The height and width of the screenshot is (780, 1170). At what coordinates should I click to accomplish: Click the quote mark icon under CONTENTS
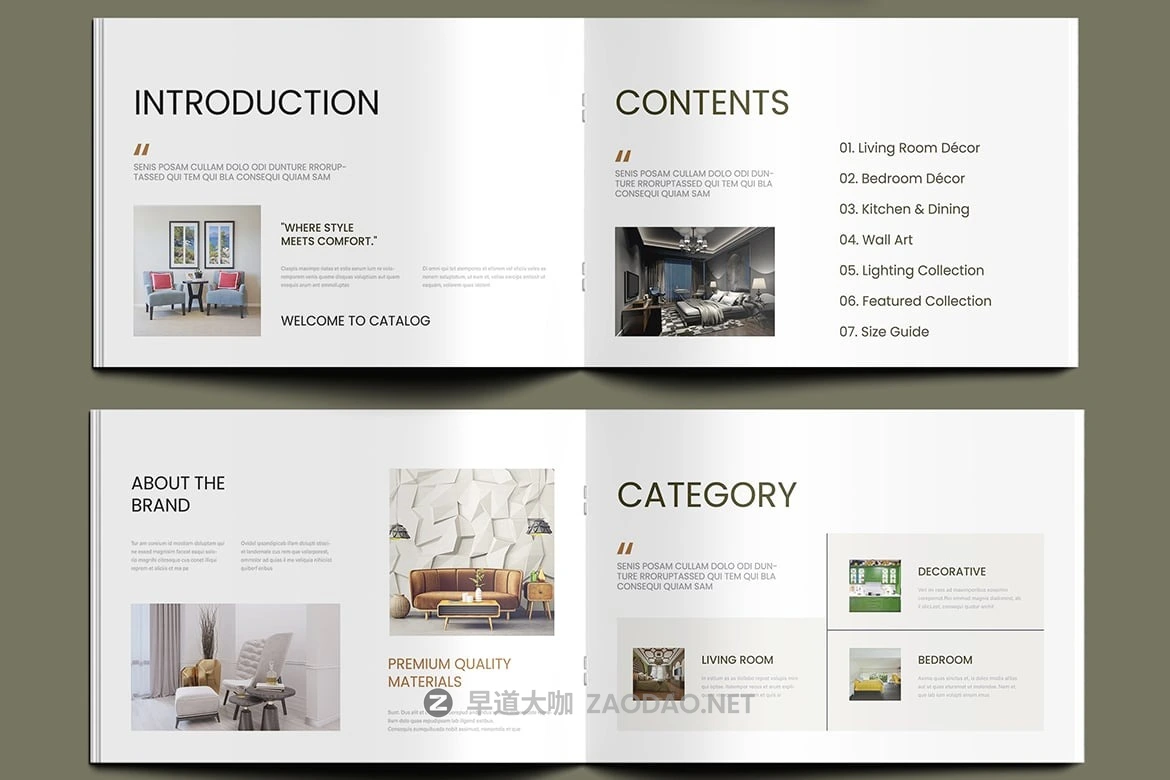tap(623, 156)
